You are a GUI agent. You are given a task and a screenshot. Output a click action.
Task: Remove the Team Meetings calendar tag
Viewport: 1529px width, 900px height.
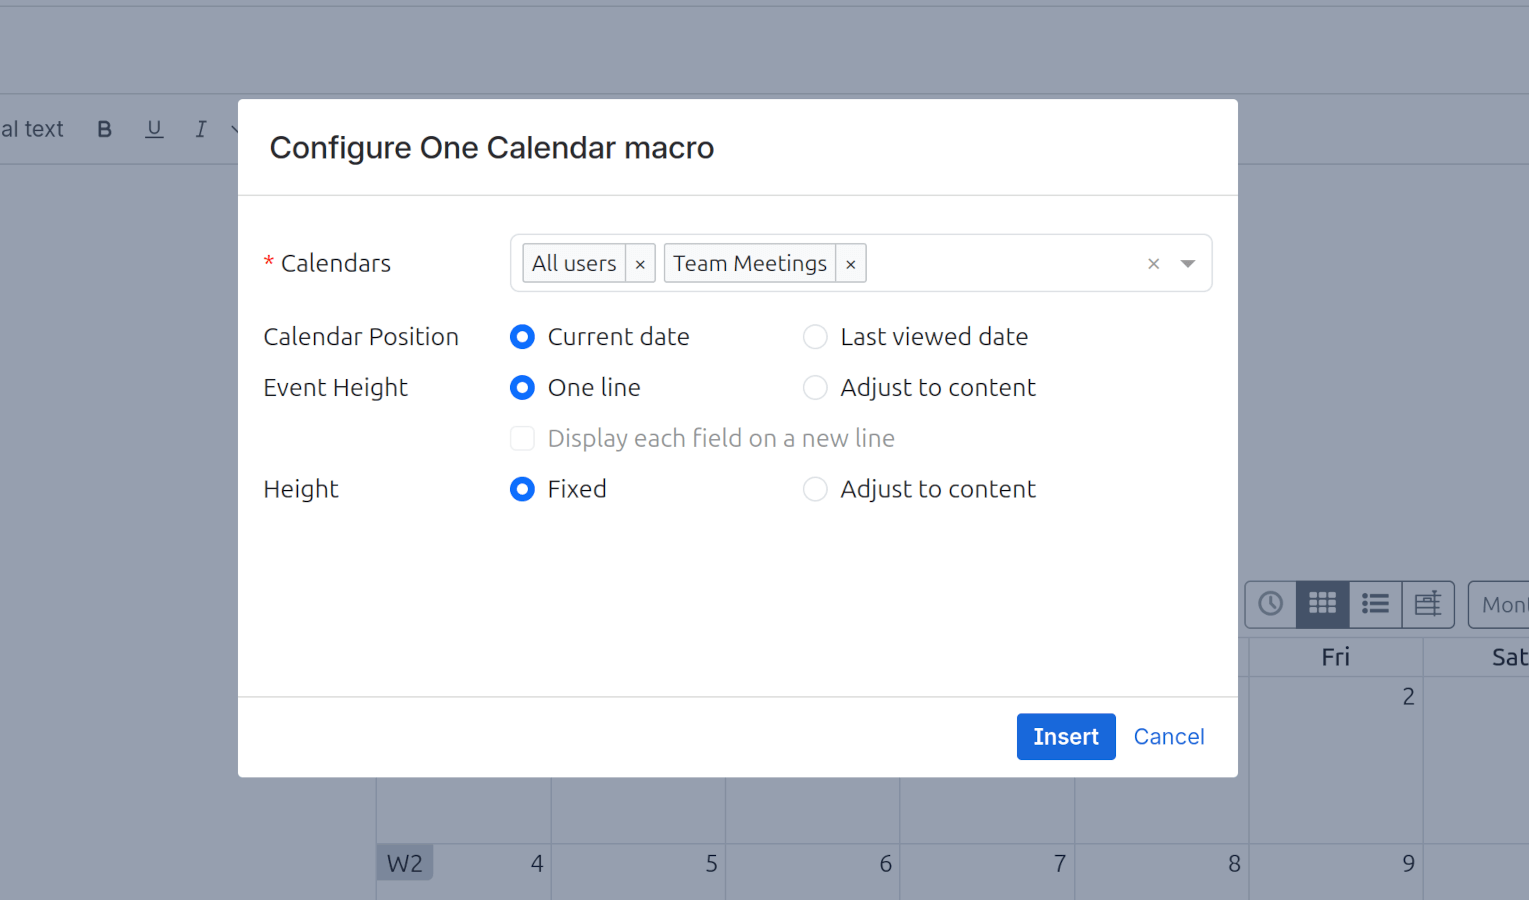850,263
